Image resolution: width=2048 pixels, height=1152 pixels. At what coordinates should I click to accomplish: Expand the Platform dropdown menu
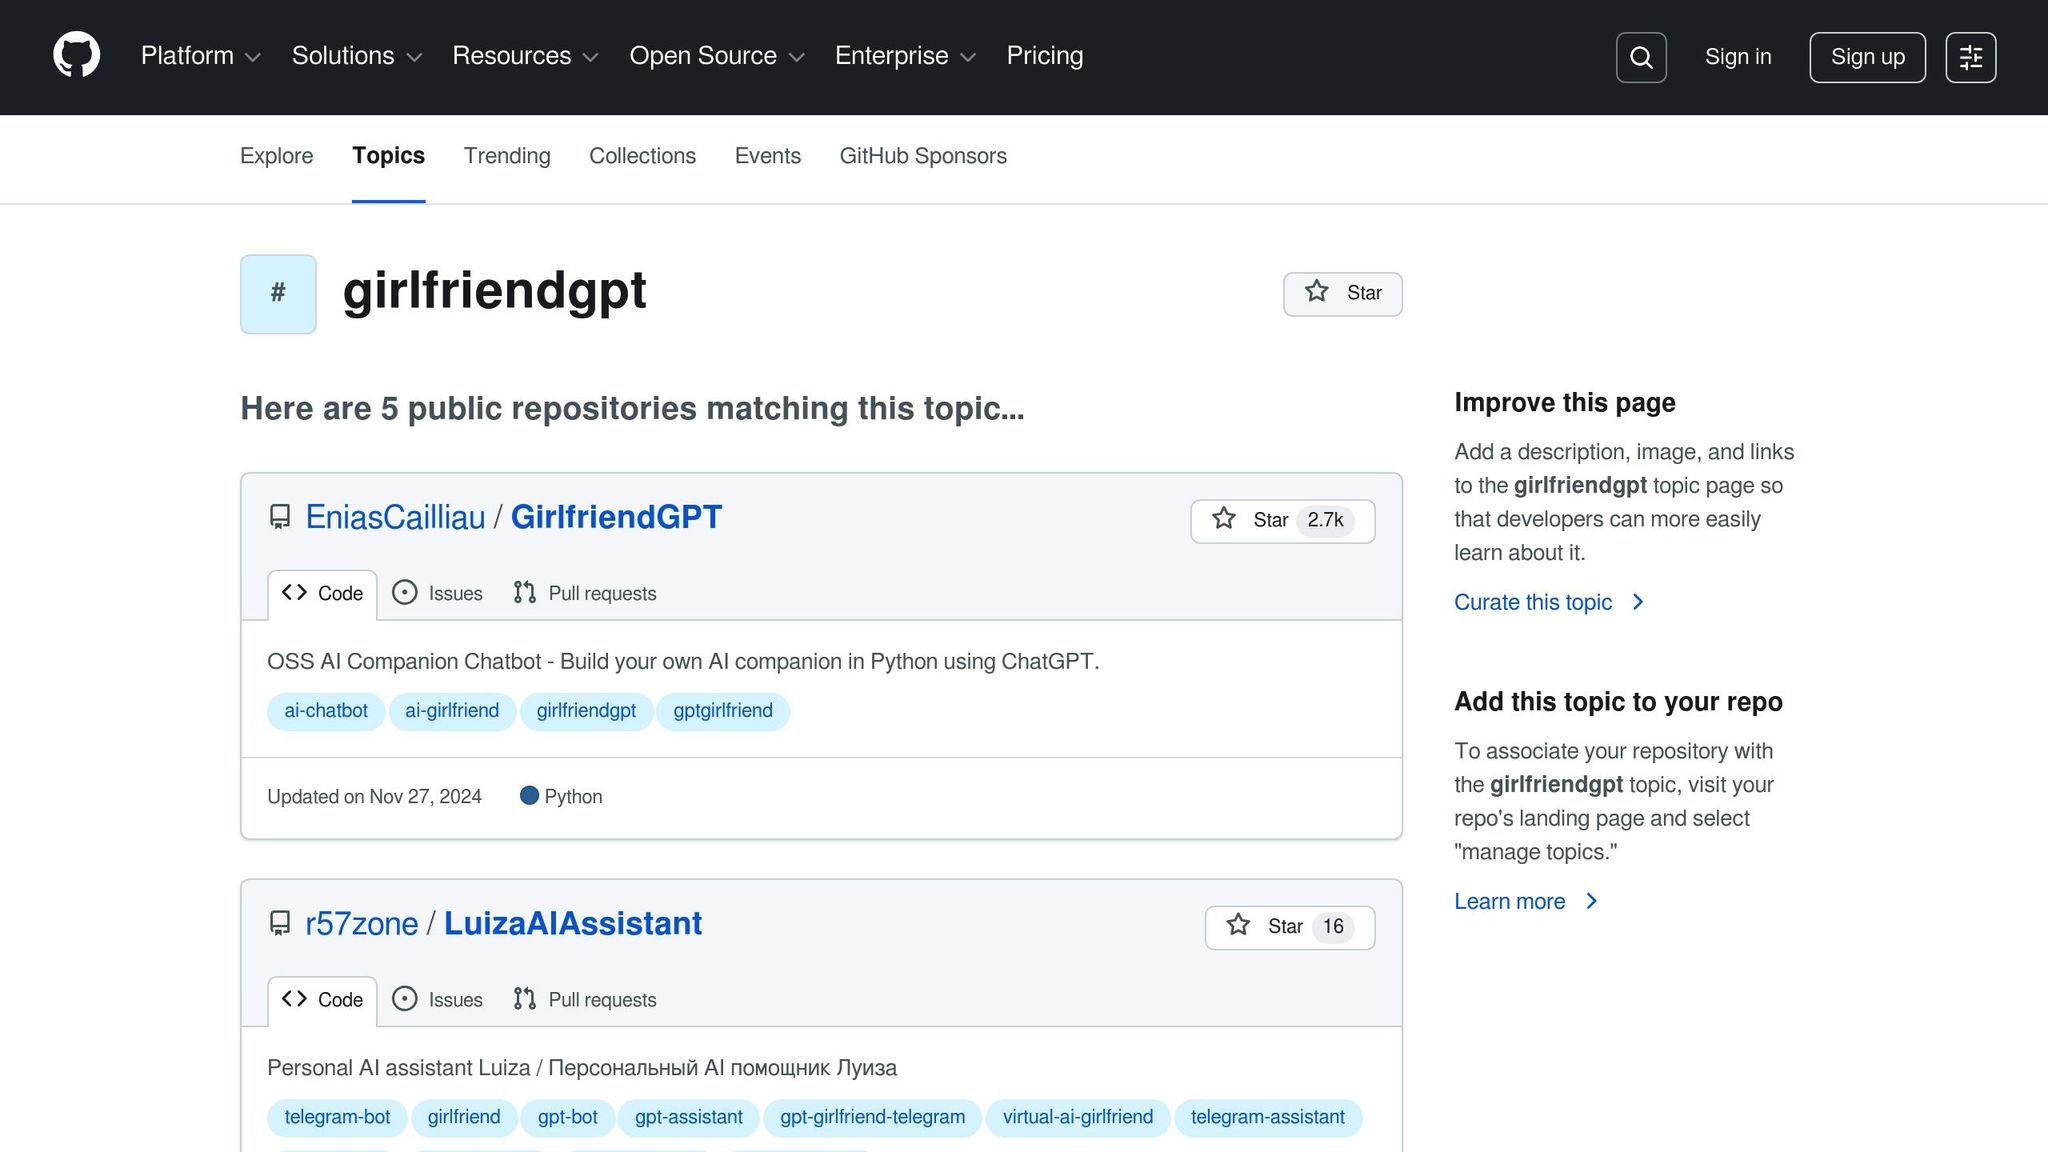point(200,56)
